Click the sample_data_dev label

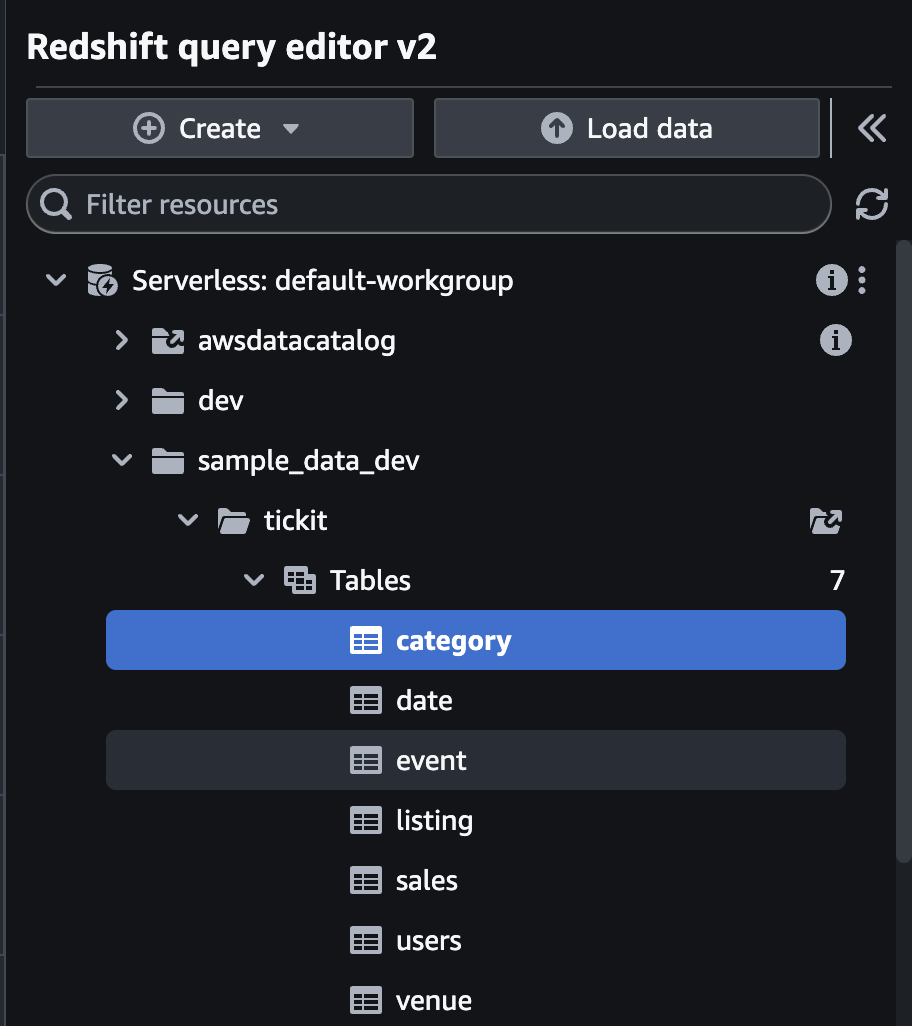[309, 461]
